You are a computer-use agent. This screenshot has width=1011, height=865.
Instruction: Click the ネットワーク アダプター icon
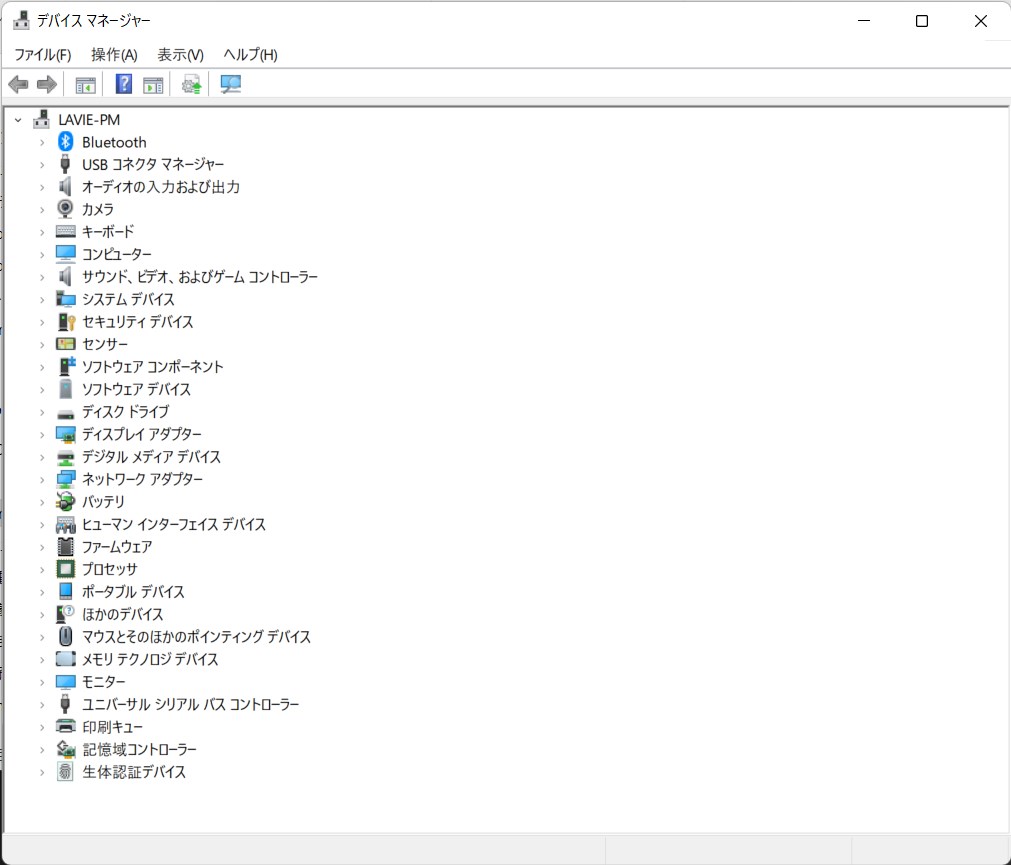(65, 480)
